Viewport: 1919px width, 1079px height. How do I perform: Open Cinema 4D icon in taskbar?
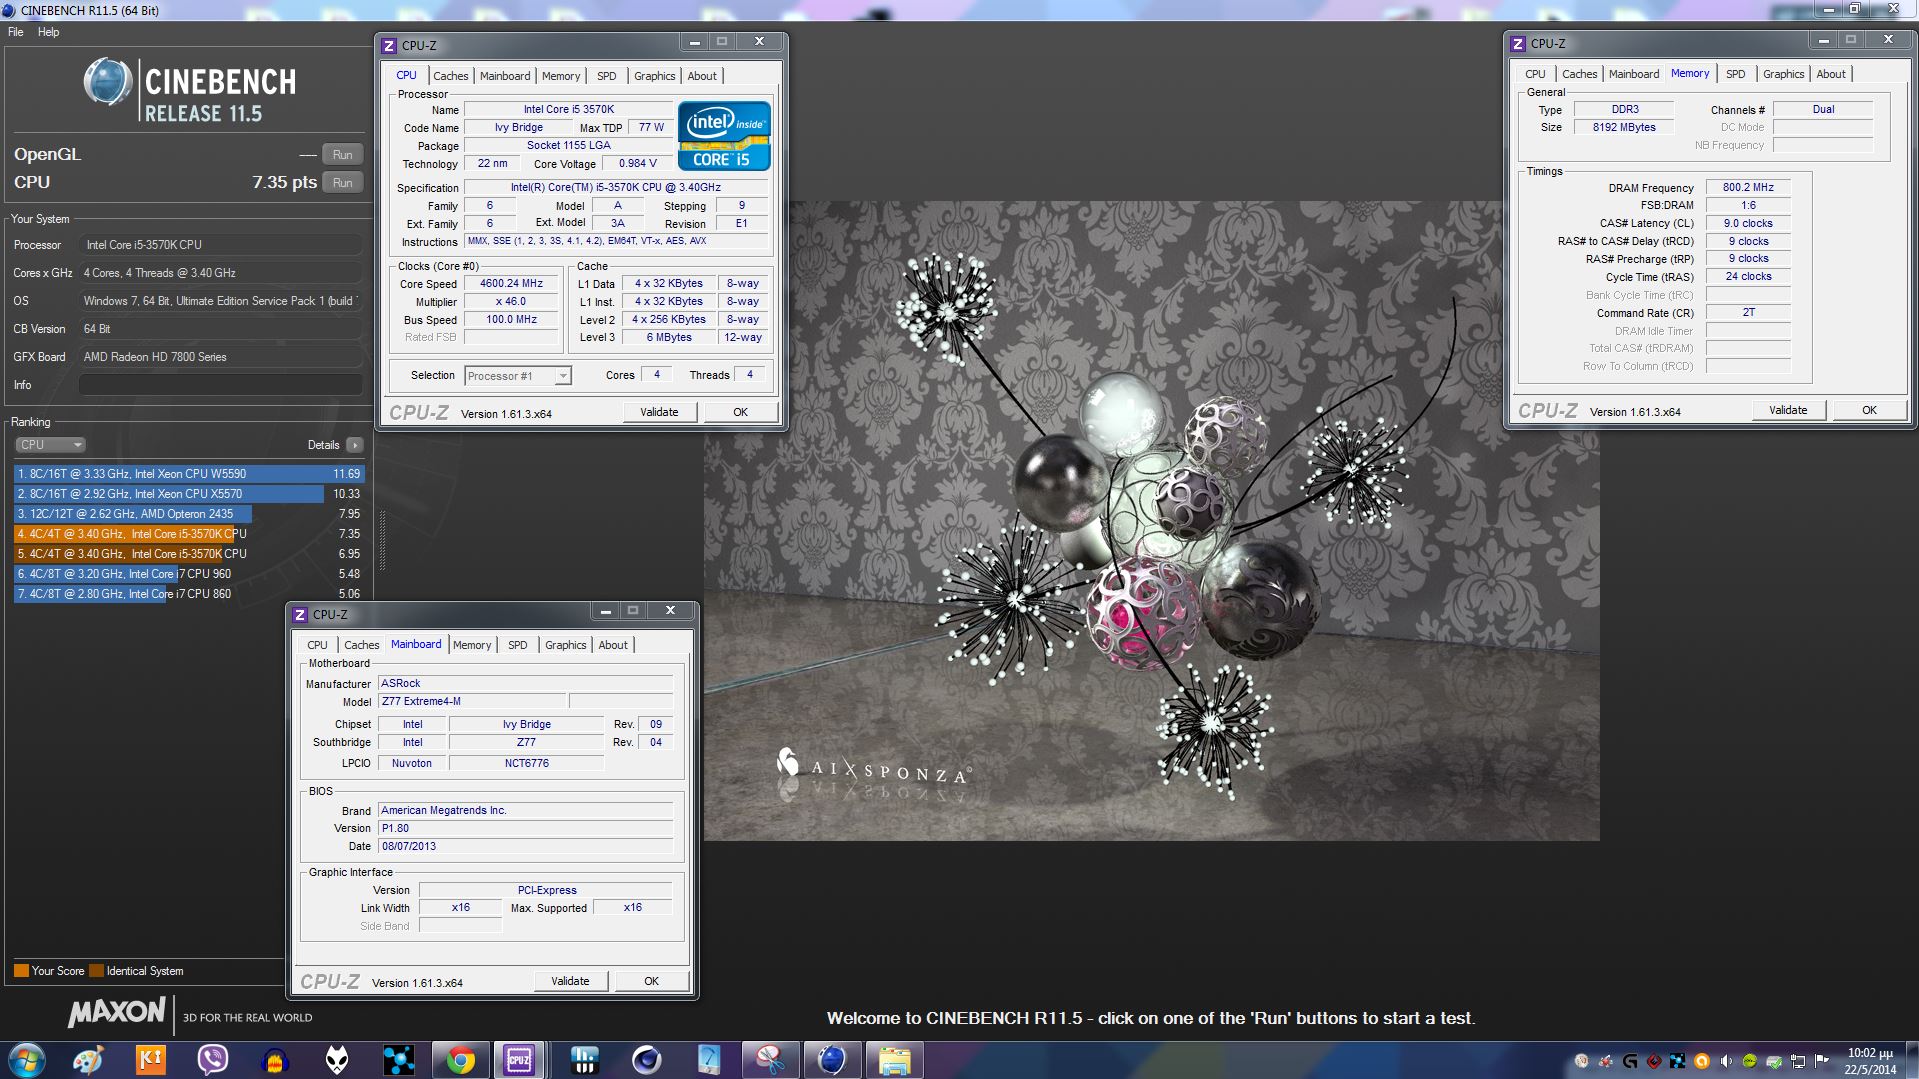(x=646, y=1060)
